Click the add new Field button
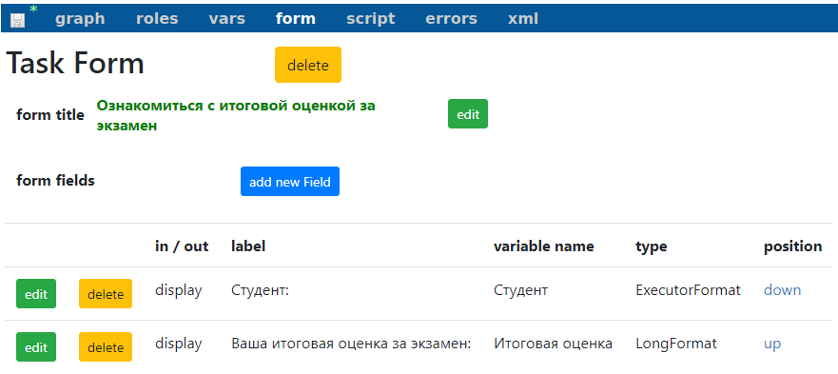838x374 pixels. coord(290,182)
